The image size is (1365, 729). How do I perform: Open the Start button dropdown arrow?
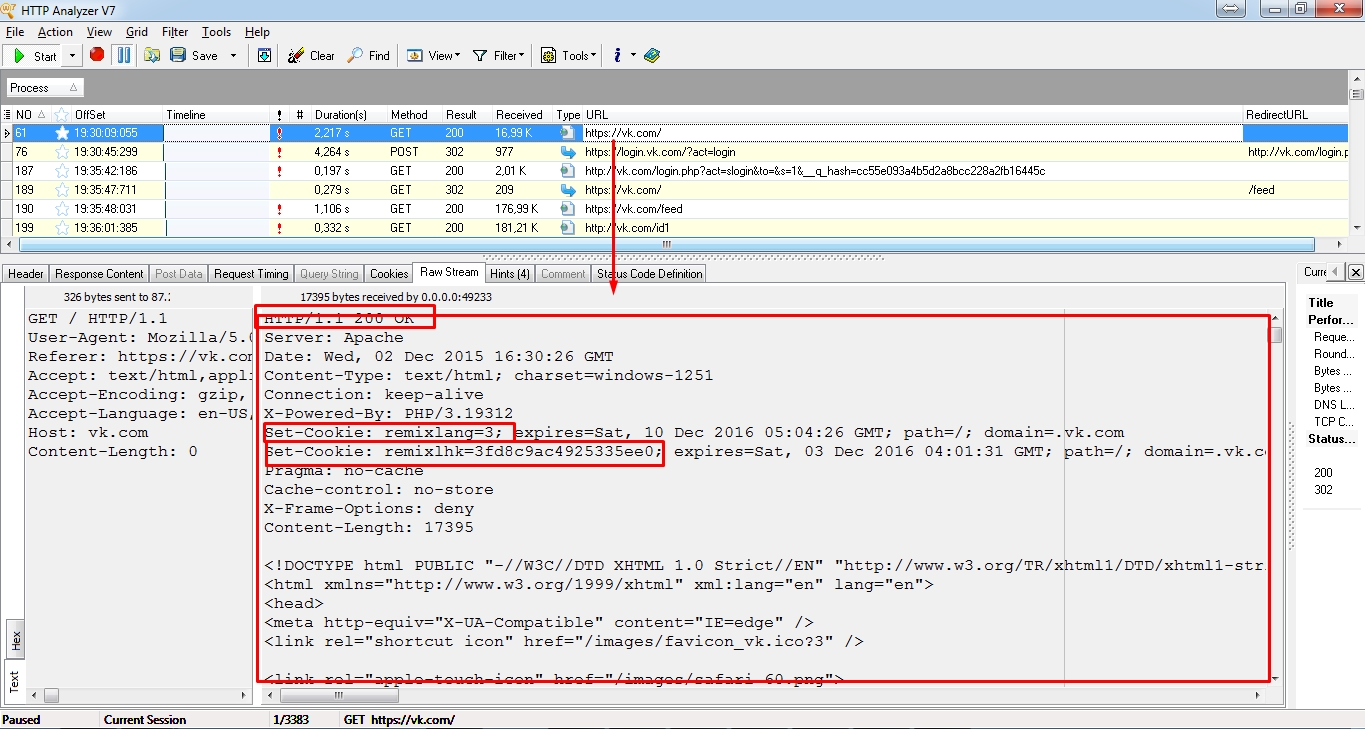[x=72, y=56]
